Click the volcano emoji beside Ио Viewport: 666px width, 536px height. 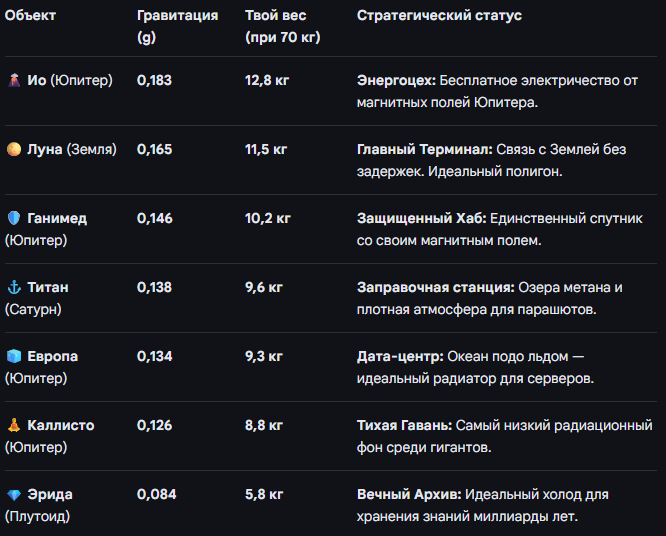tap(14, 80)
